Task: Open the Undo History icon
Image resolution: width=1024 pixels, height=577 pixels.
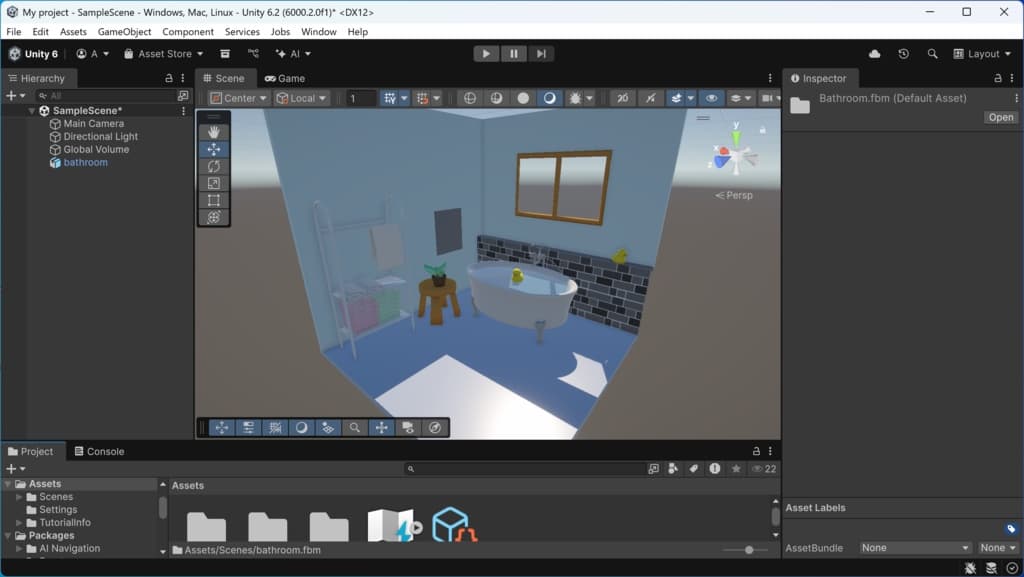Action: pyautogui.click(x=904, y=54)
